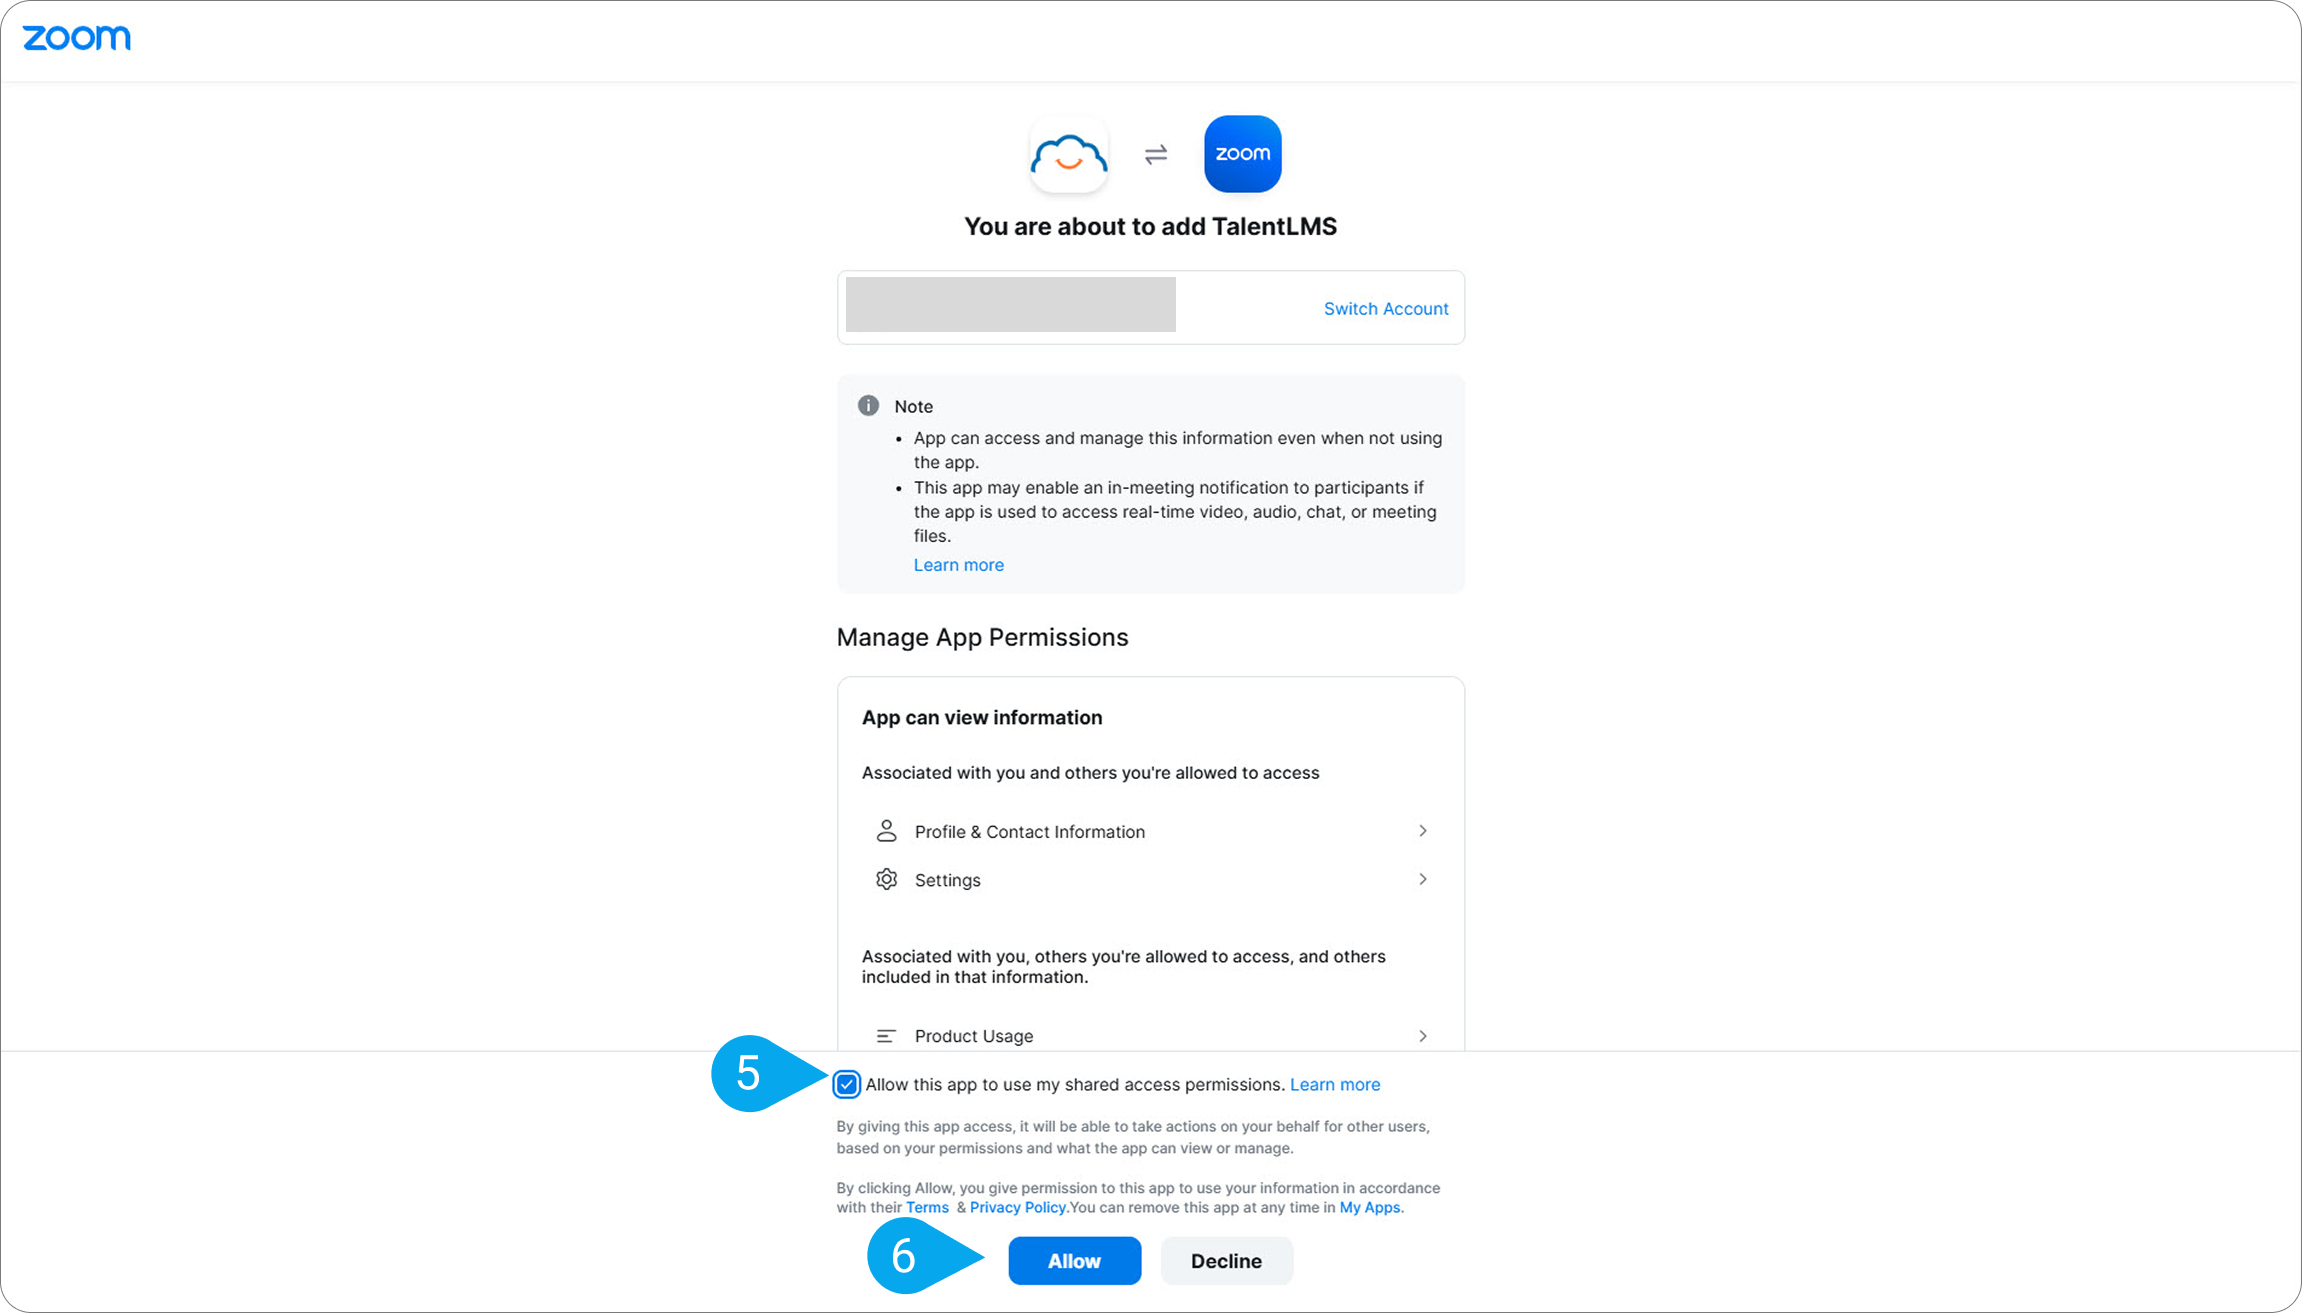Click the Decline button
This screenshot has width=2302, height=1313.
1227,1261
